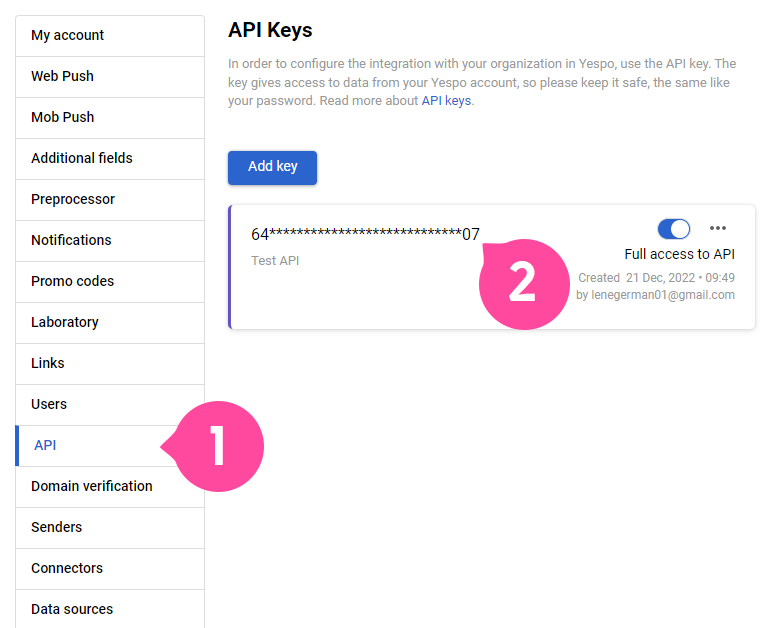The width and height of the screenshot is (780, 628).
Task: Open Promo codes section
Action: [x=109, y=282]
